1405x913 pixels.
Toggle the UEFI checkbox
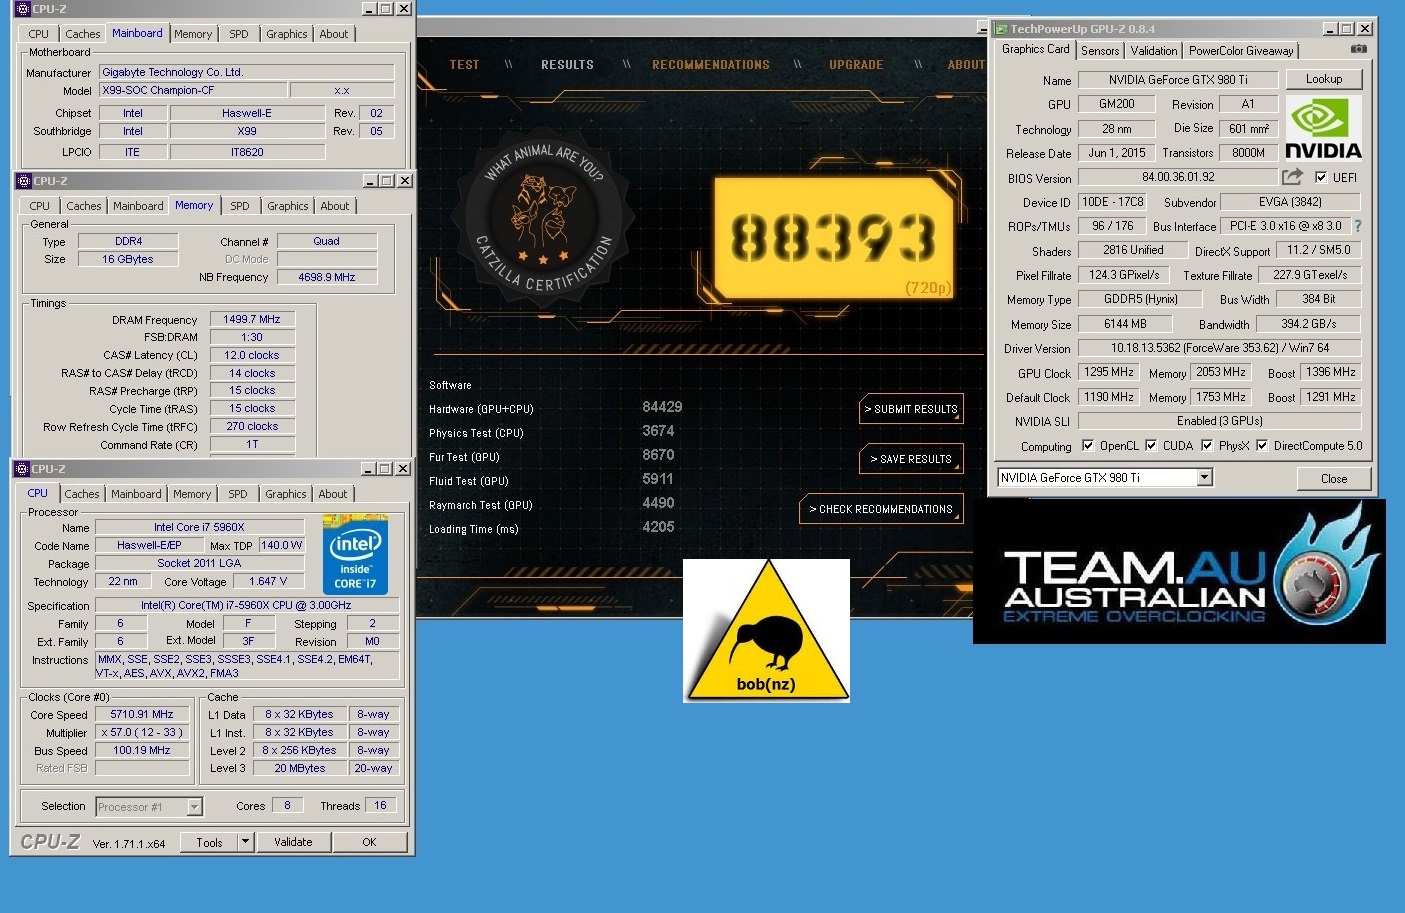click(1321, 178)
